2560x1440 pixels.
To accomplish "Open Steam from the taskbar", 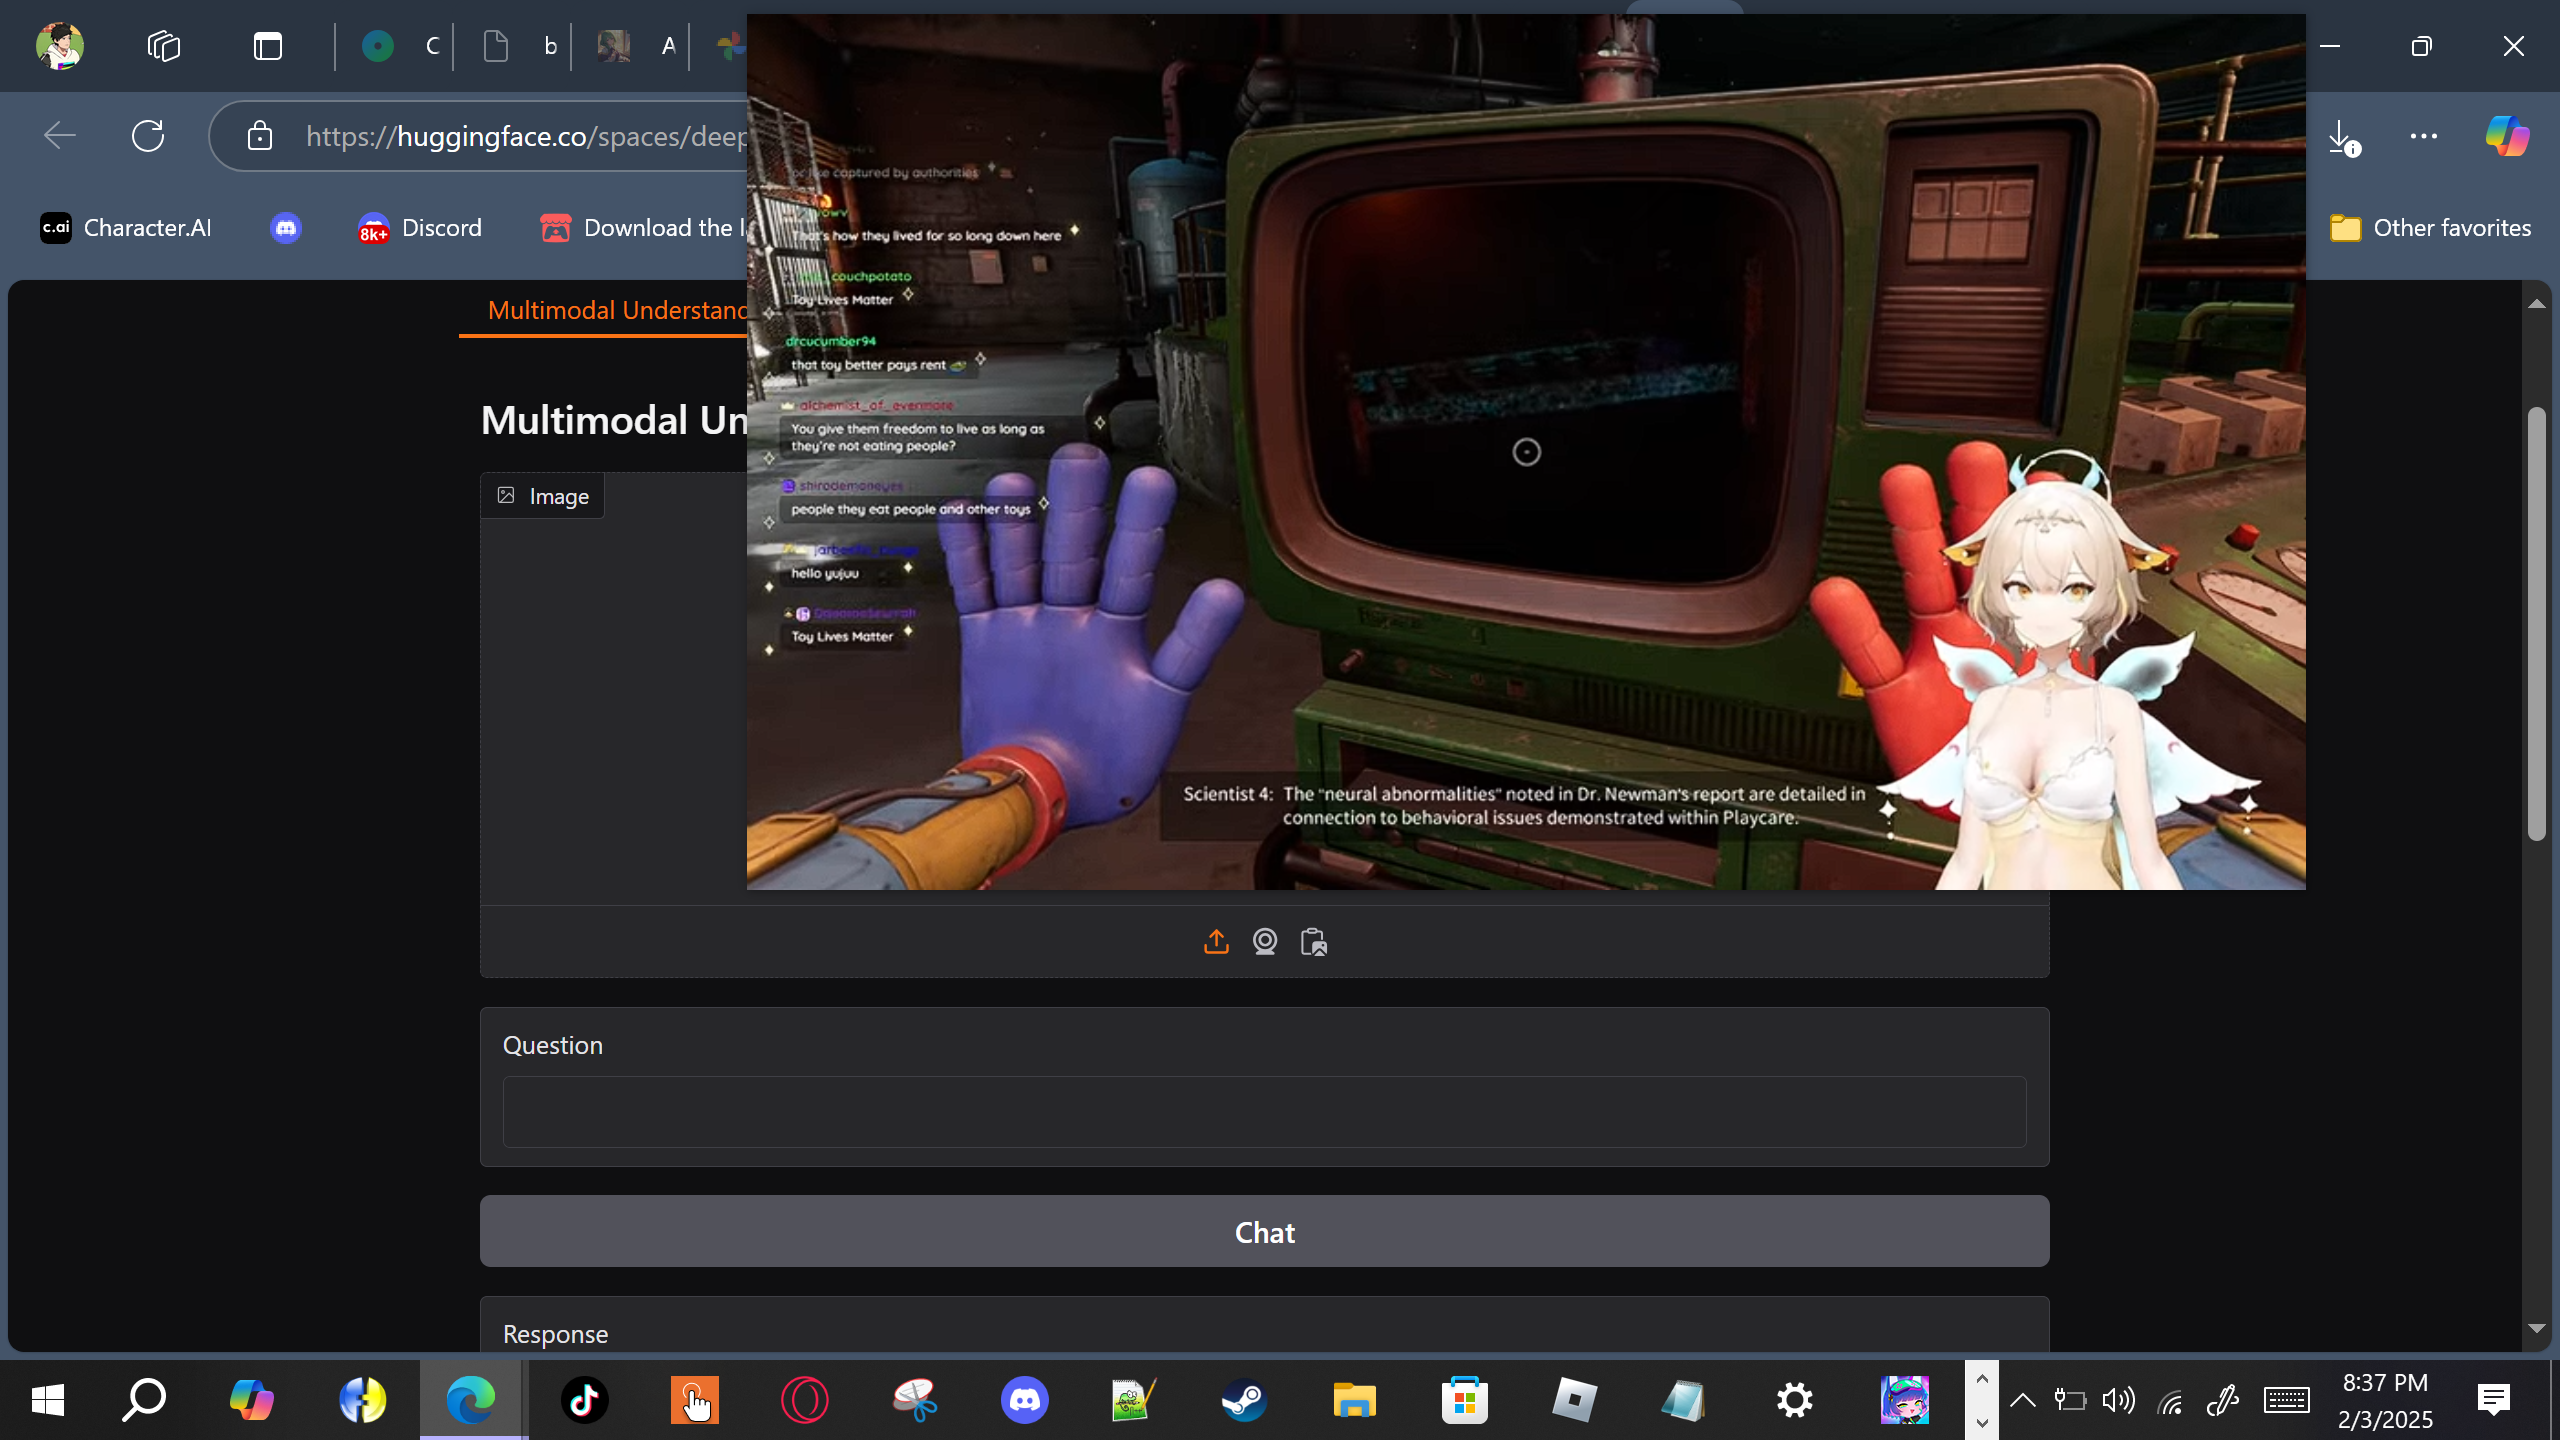I will (1244, 1400).
